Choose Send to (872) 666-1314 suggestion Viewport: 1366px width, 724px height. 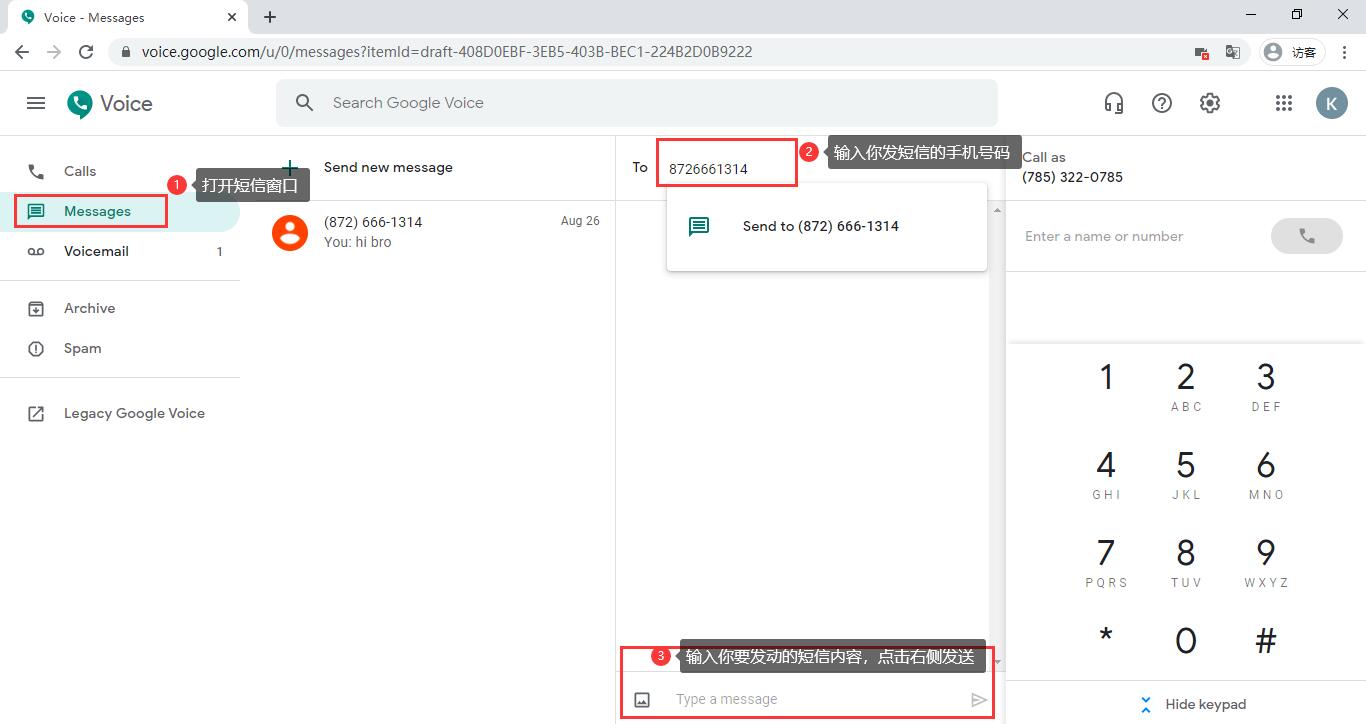(x=827, y=226)
